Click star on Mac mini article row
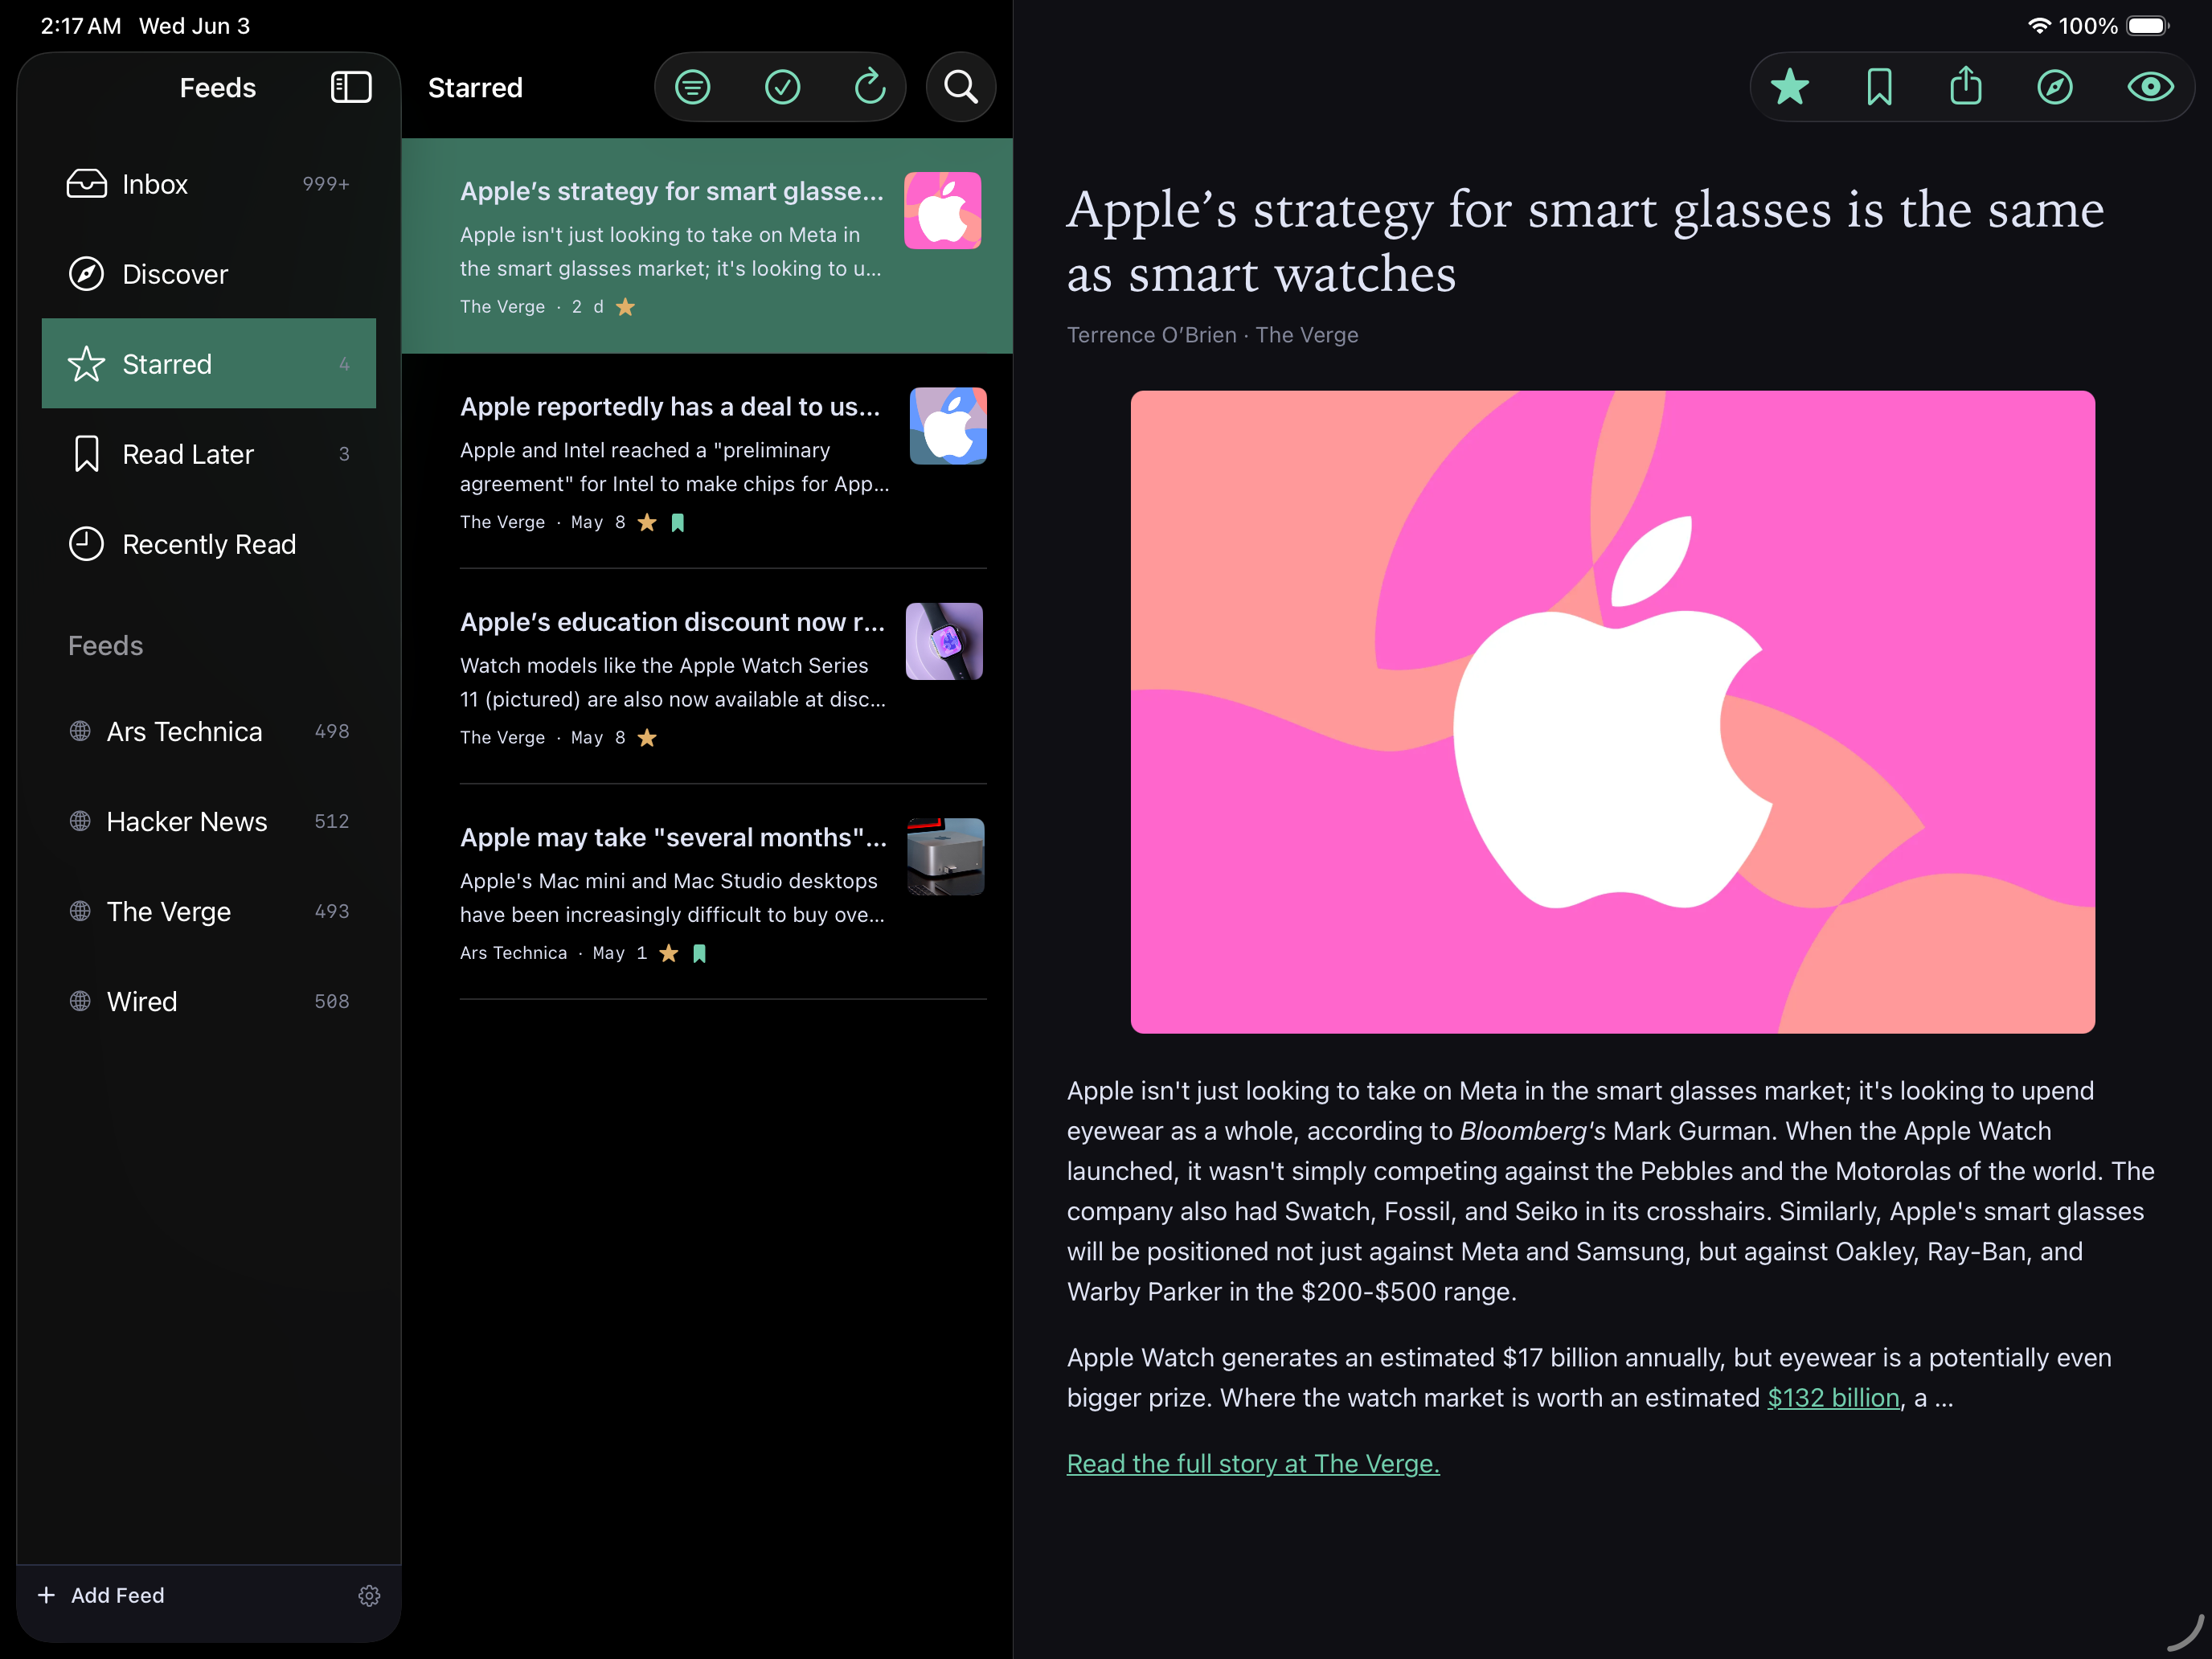Screen dimensions: 2212x1659 pyautogui.click(x=669, y=953)
